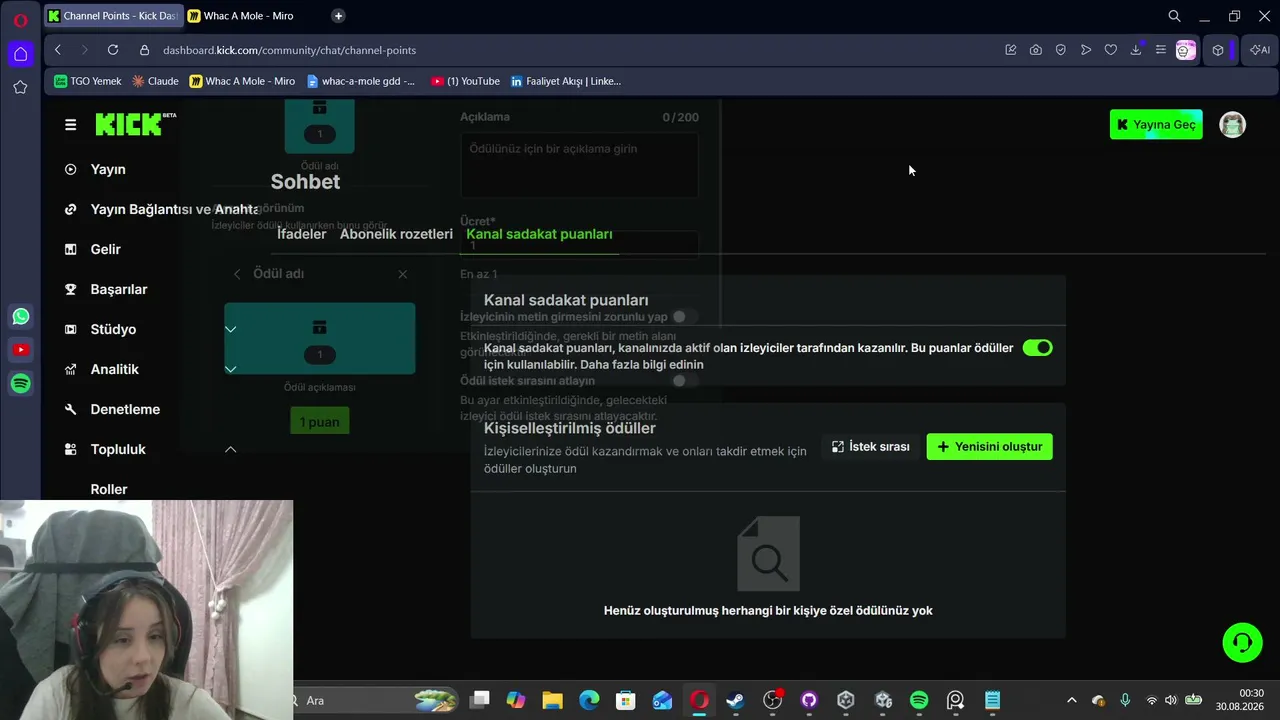Open Spotify in the Opera sidebar
This screenshot has height=720, width=1280.
click(20, 383)
